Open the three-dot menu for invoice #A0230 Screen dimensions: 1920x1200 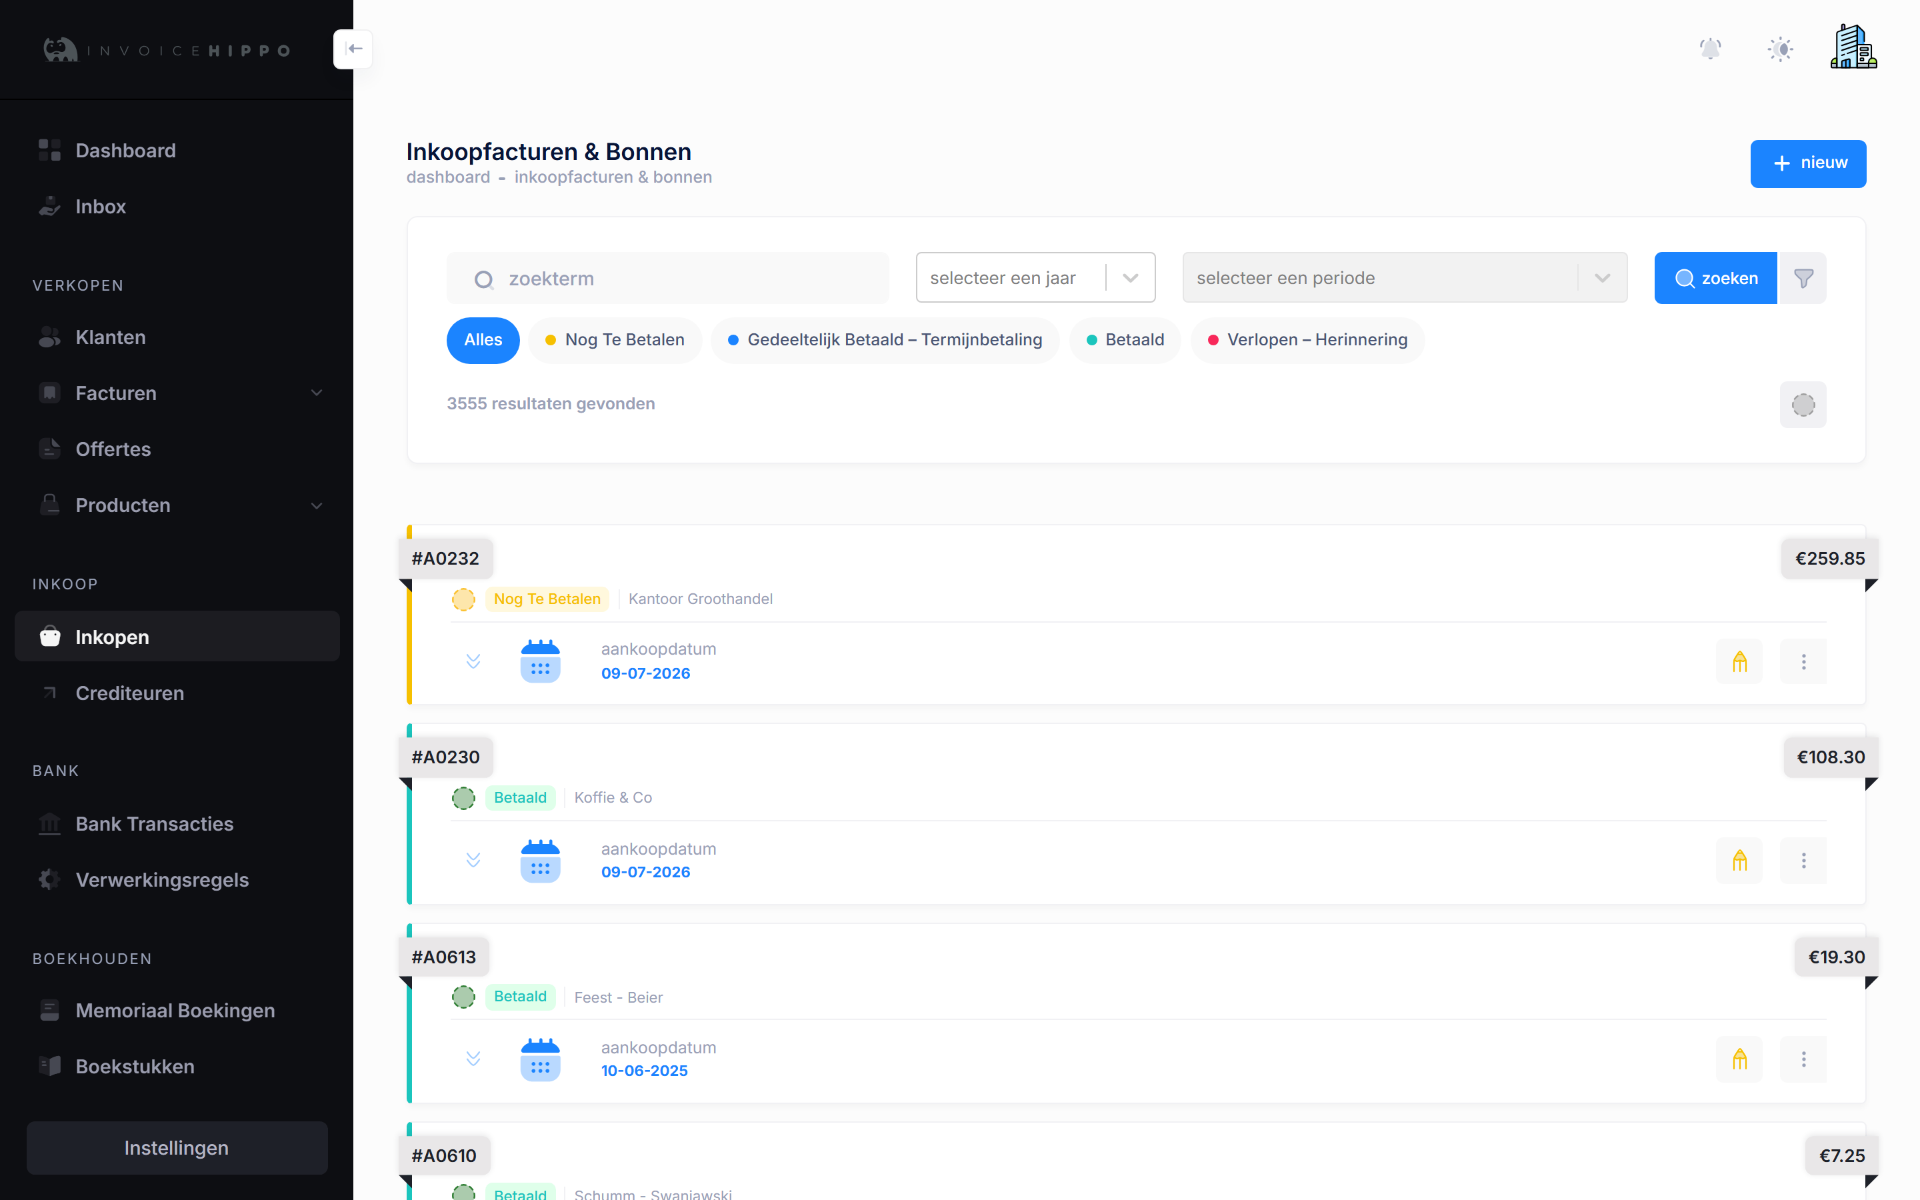[1803, 861]
